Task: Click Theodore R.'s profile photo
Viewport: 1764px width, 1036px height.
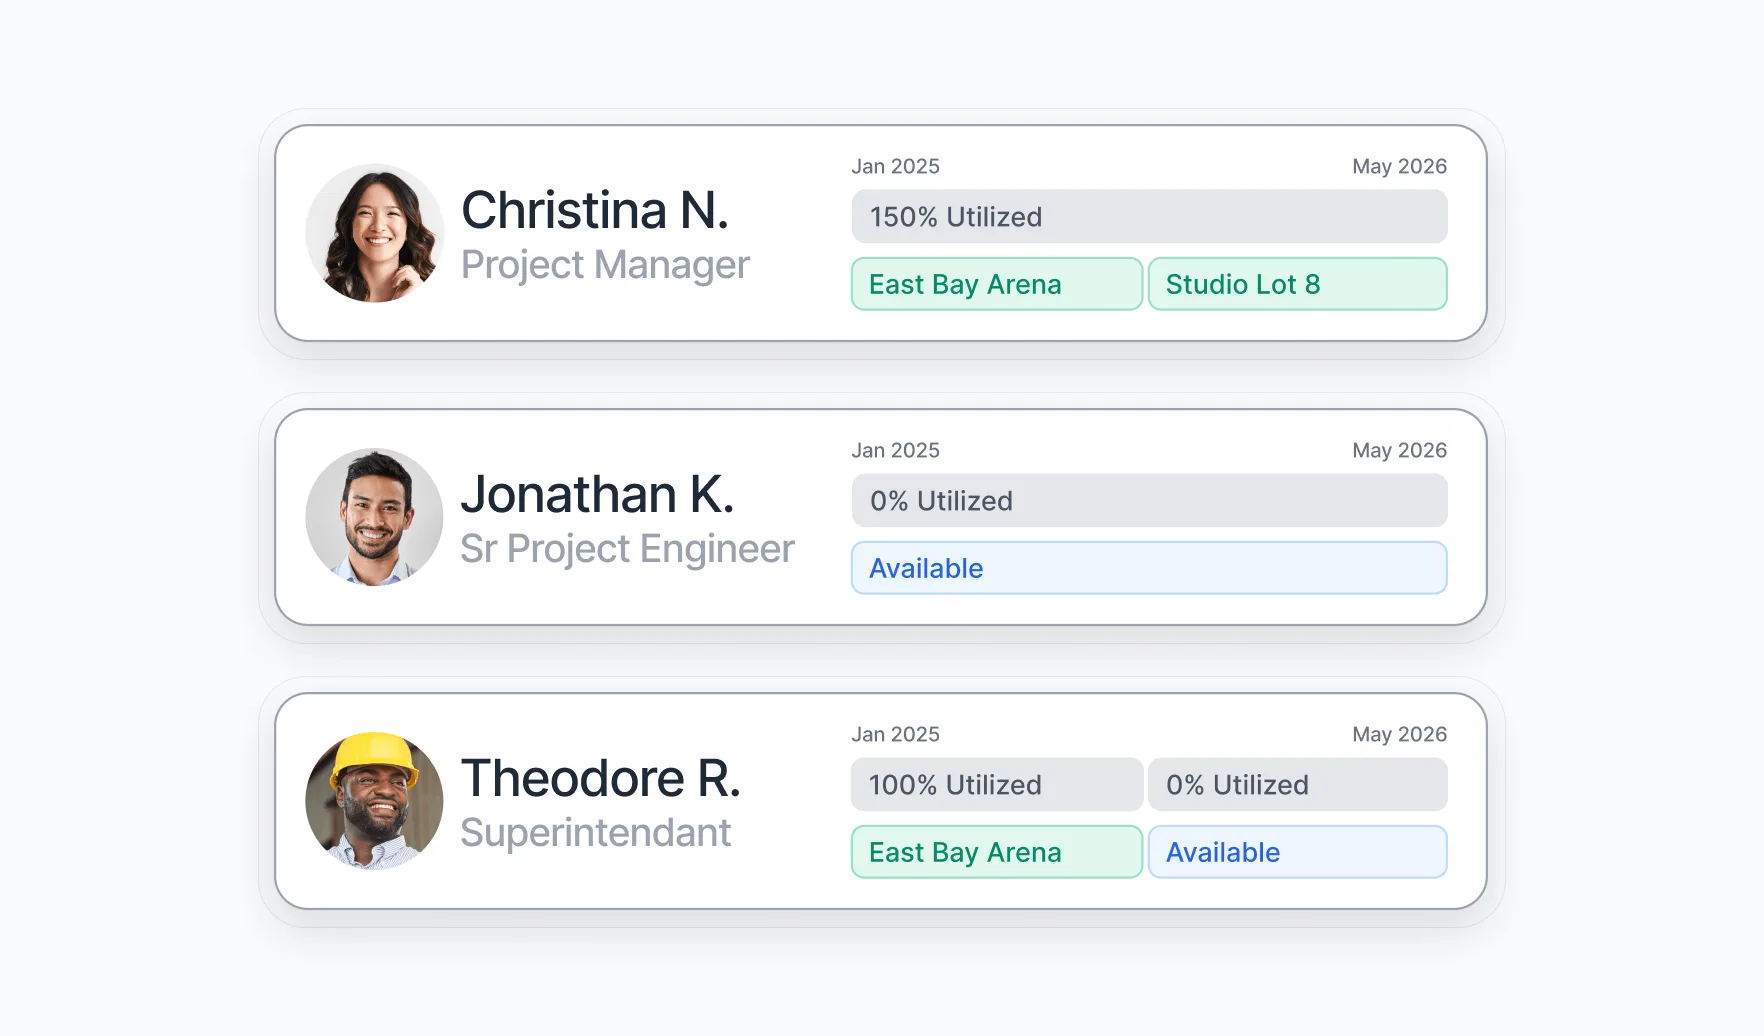Action: click(x=374, y=801)
